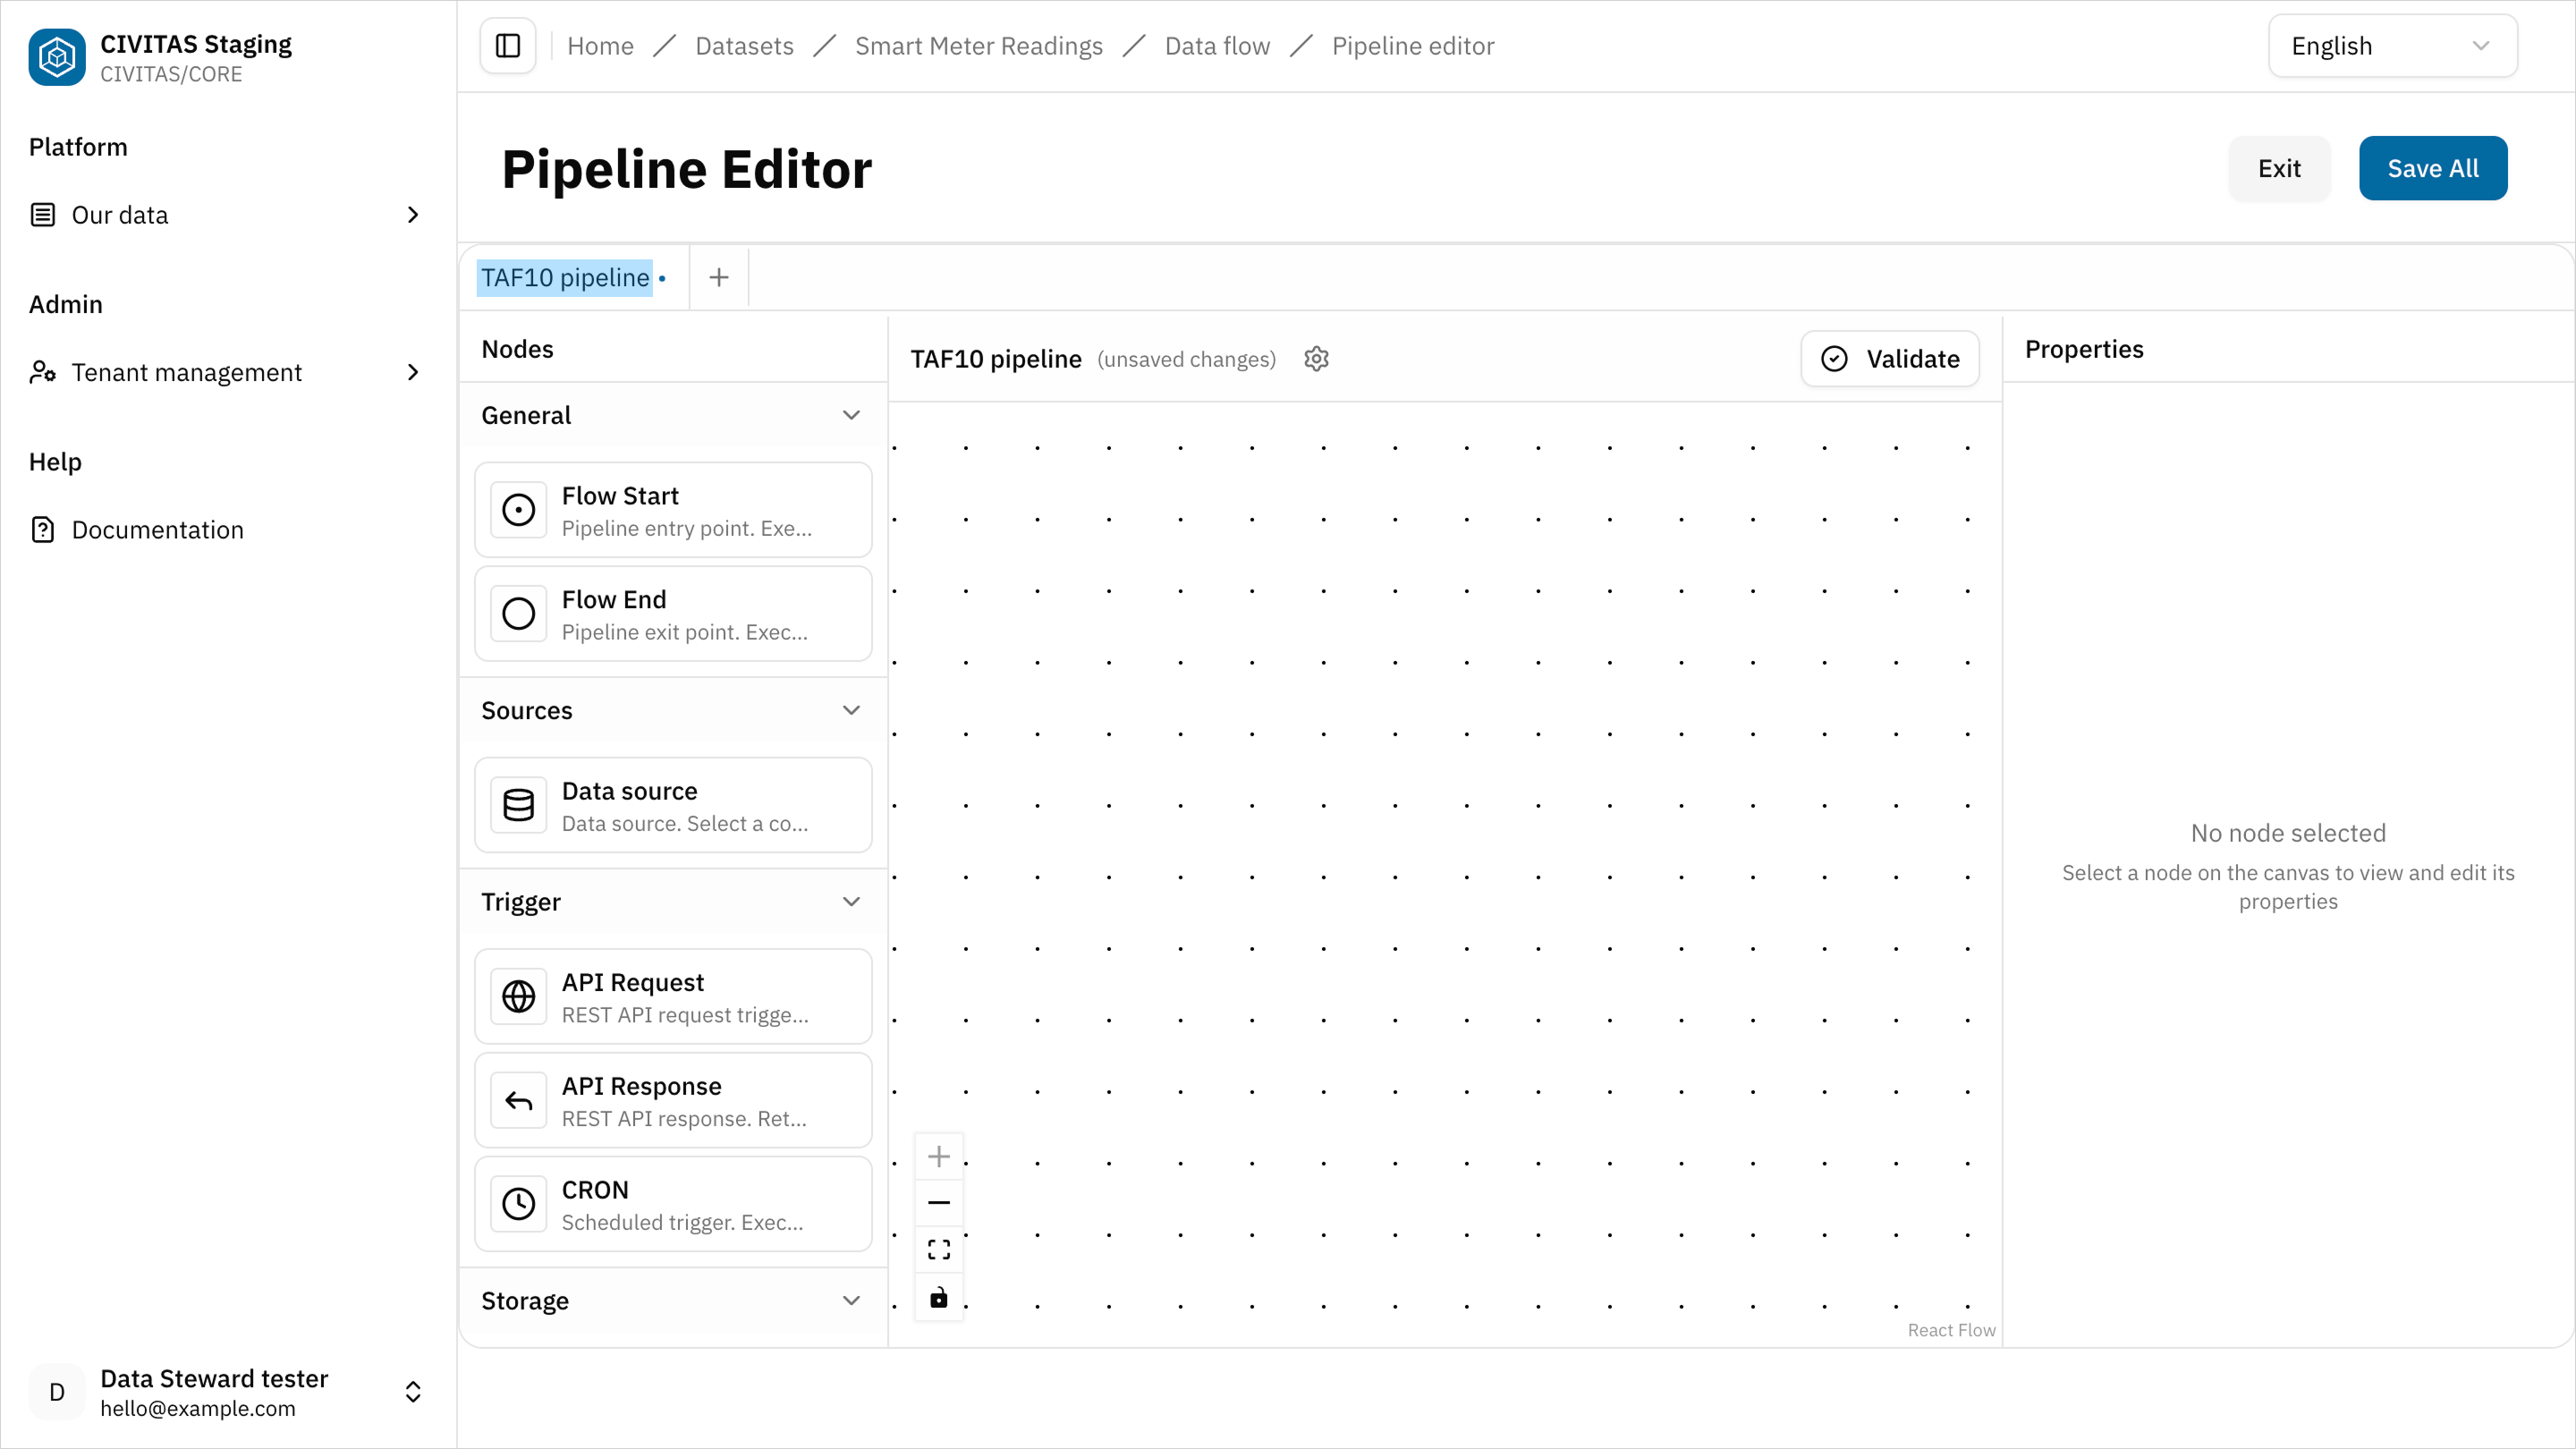Click the Validate button
Screen dimensions: 2576x1449
coord(1889,358)
